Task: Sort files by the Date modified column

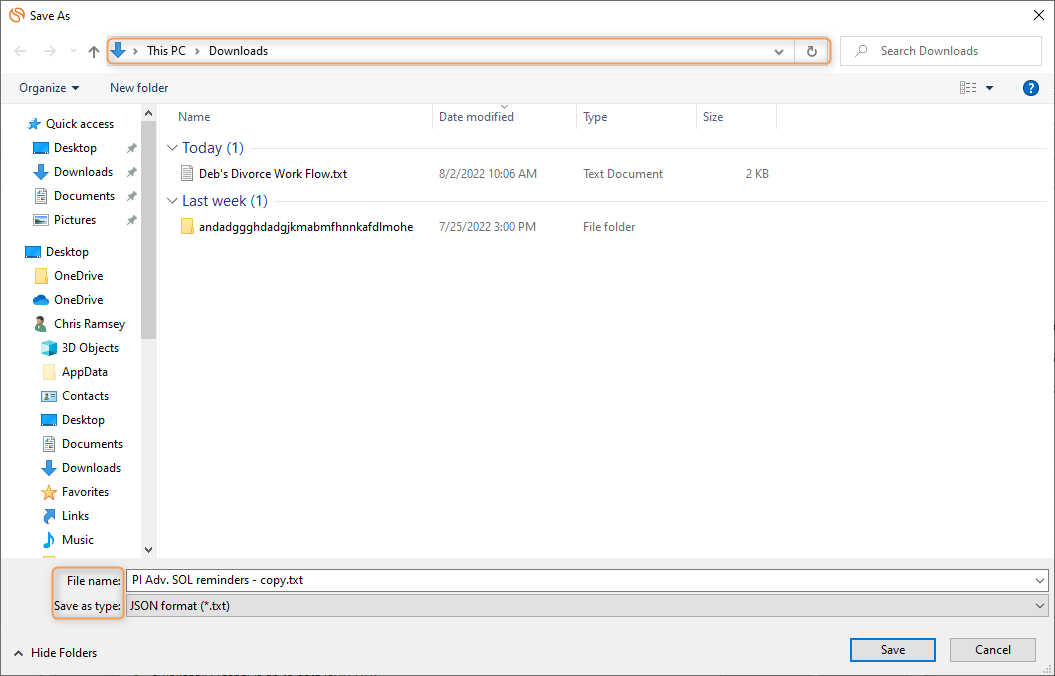Action: coord(476,116)
